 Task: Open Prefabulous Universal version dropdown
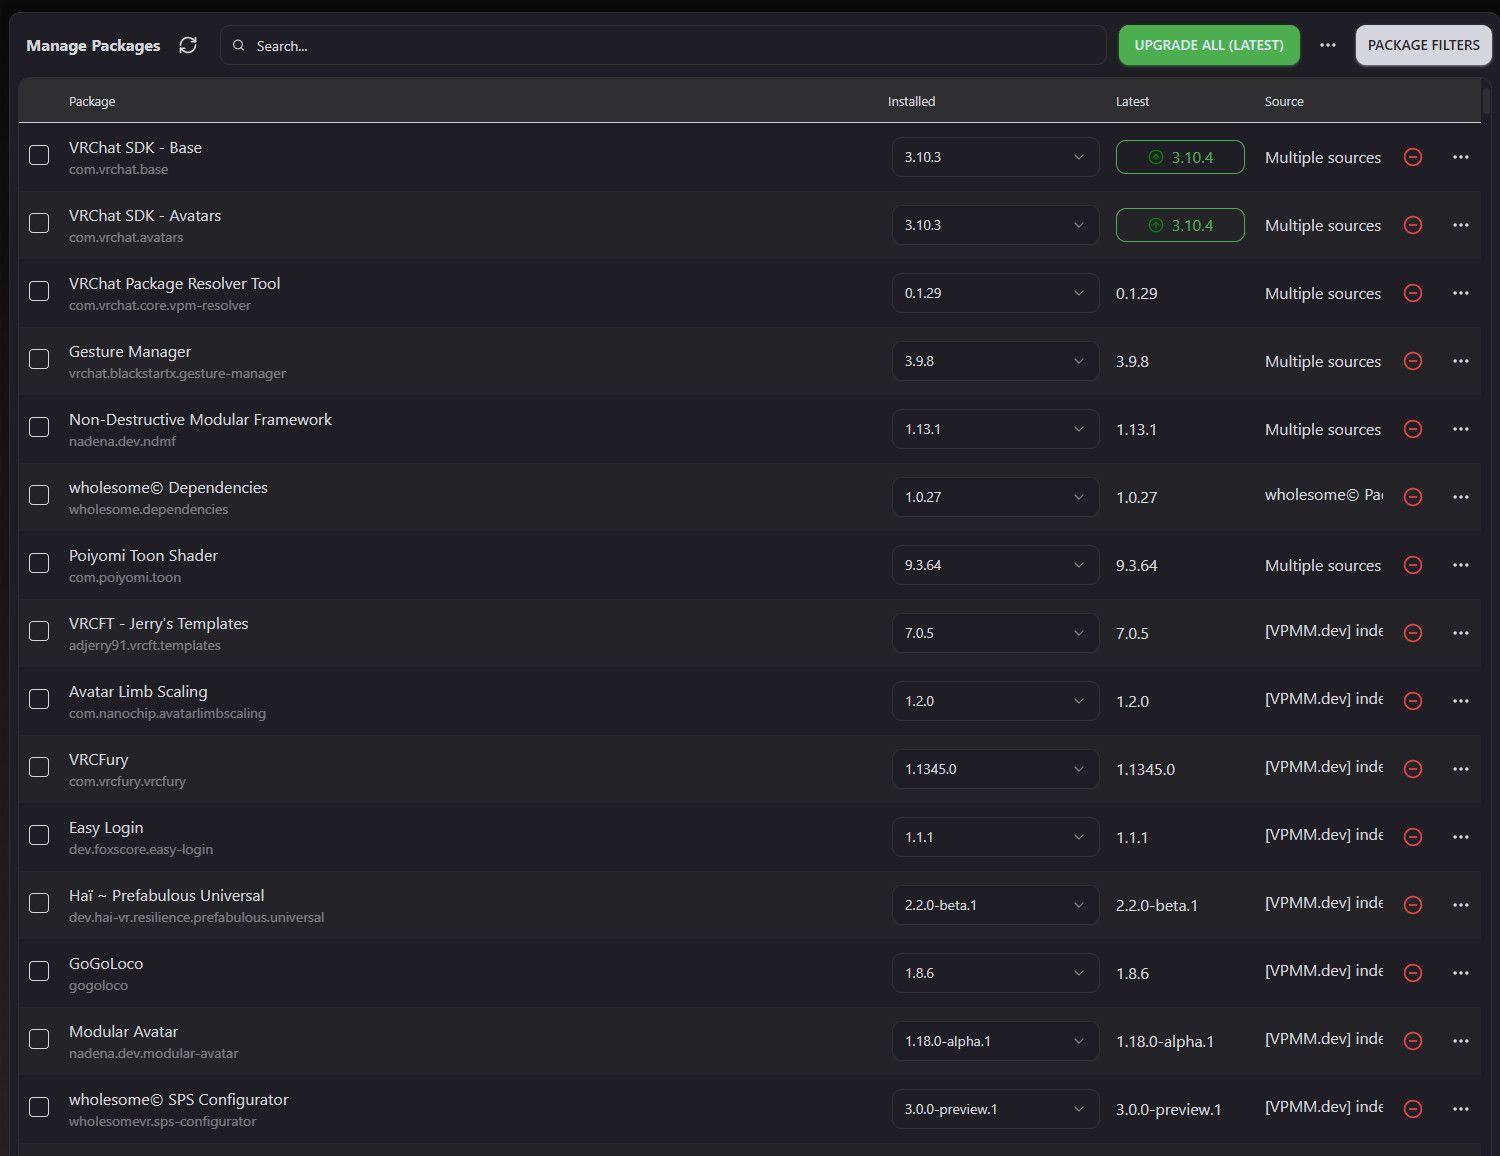995,905
